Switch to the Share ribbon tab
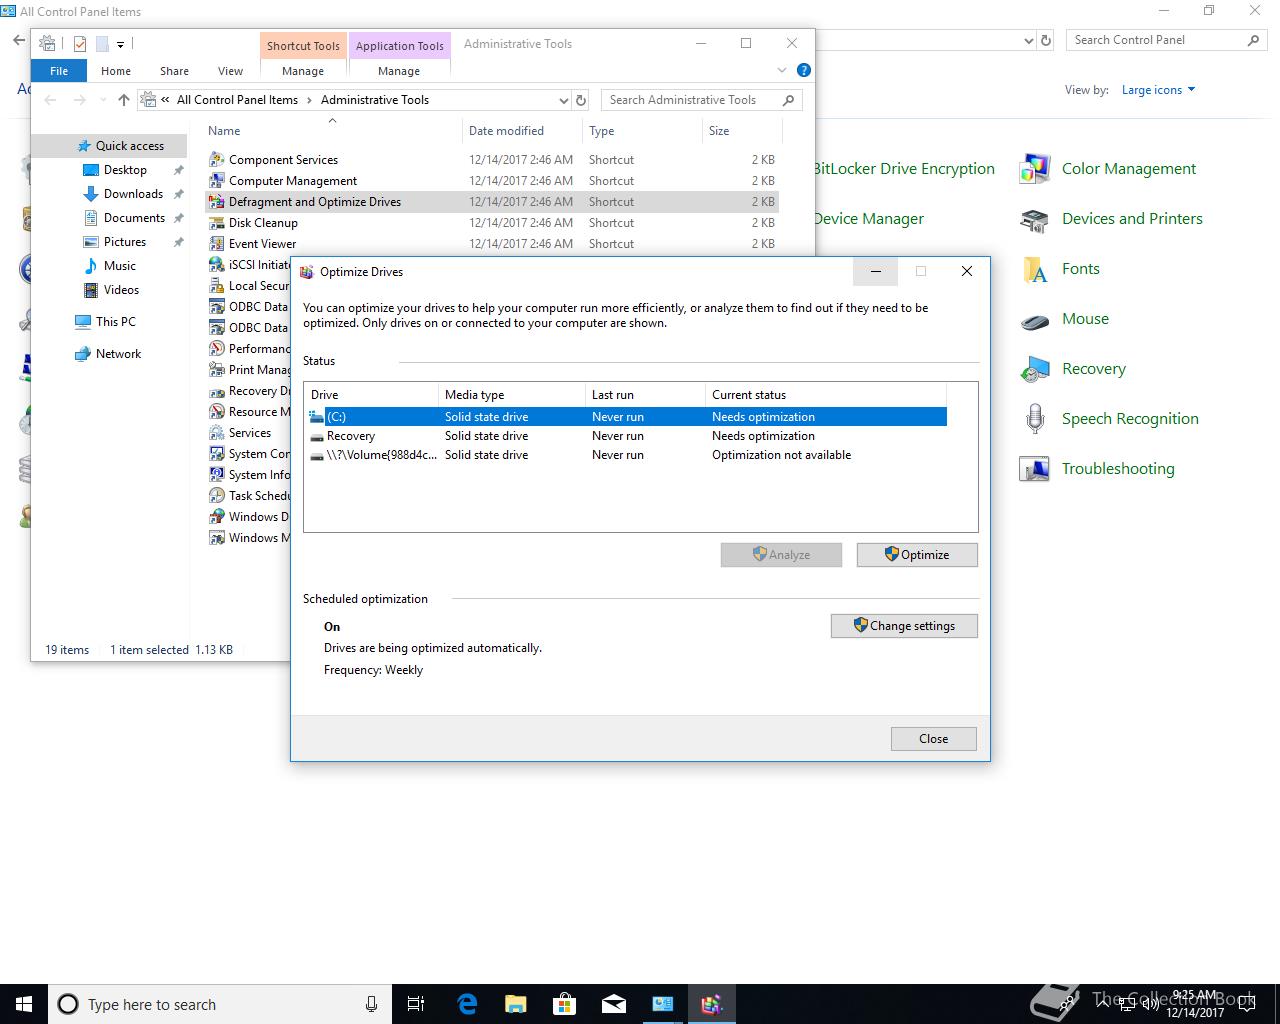This screenshot has width=1280, height=1024. [x=174, y=71]
